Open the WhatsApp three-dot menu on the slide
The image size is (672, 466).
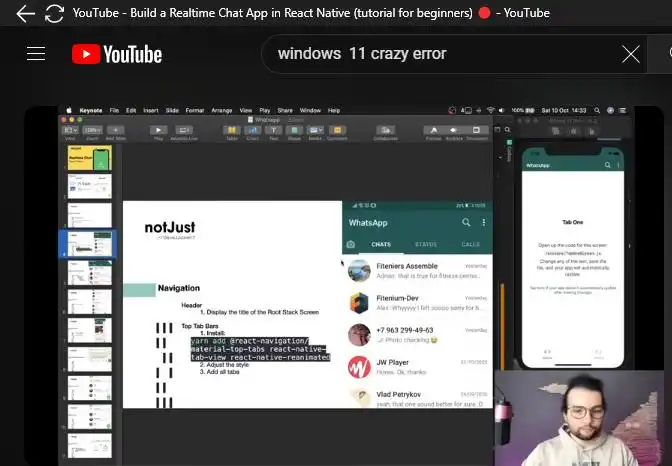coord(484,222)
